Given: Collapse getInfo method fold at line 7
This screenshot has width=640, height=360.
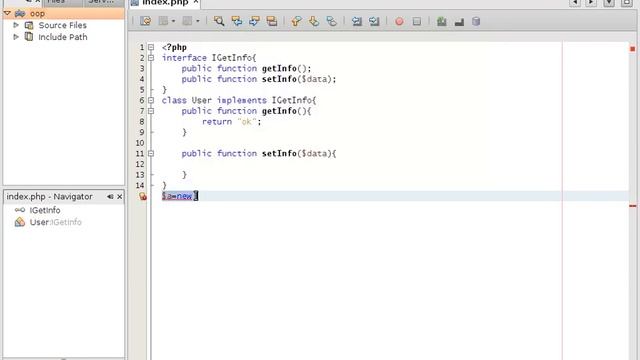Looking at the screenshot, I should pyautogui.click(x=151, y=111).
